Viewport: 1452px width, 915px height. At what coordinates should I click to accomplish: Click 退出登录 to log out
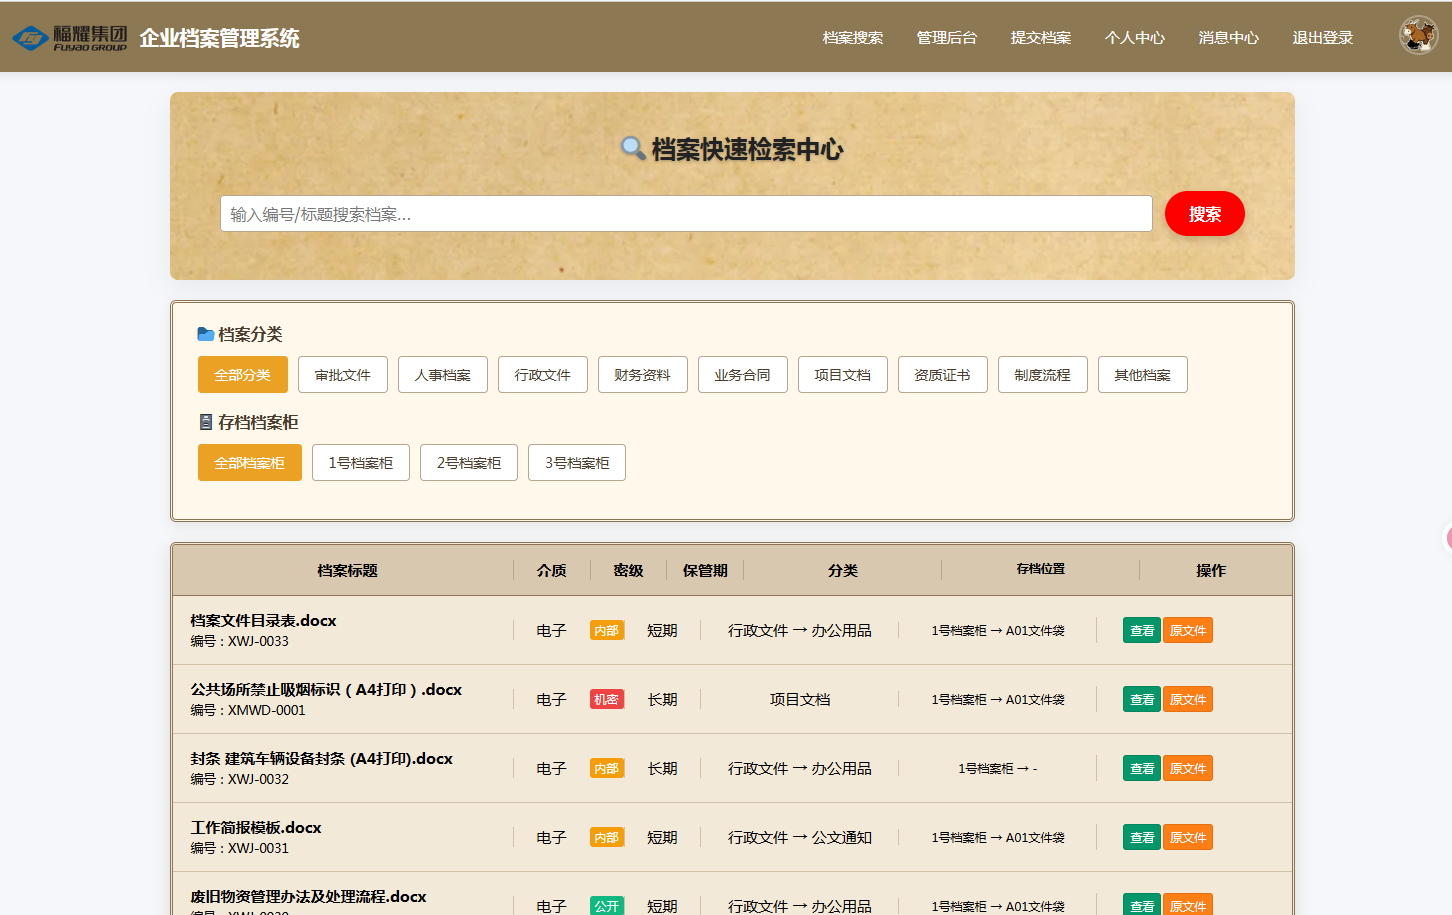pos(1323,38)
